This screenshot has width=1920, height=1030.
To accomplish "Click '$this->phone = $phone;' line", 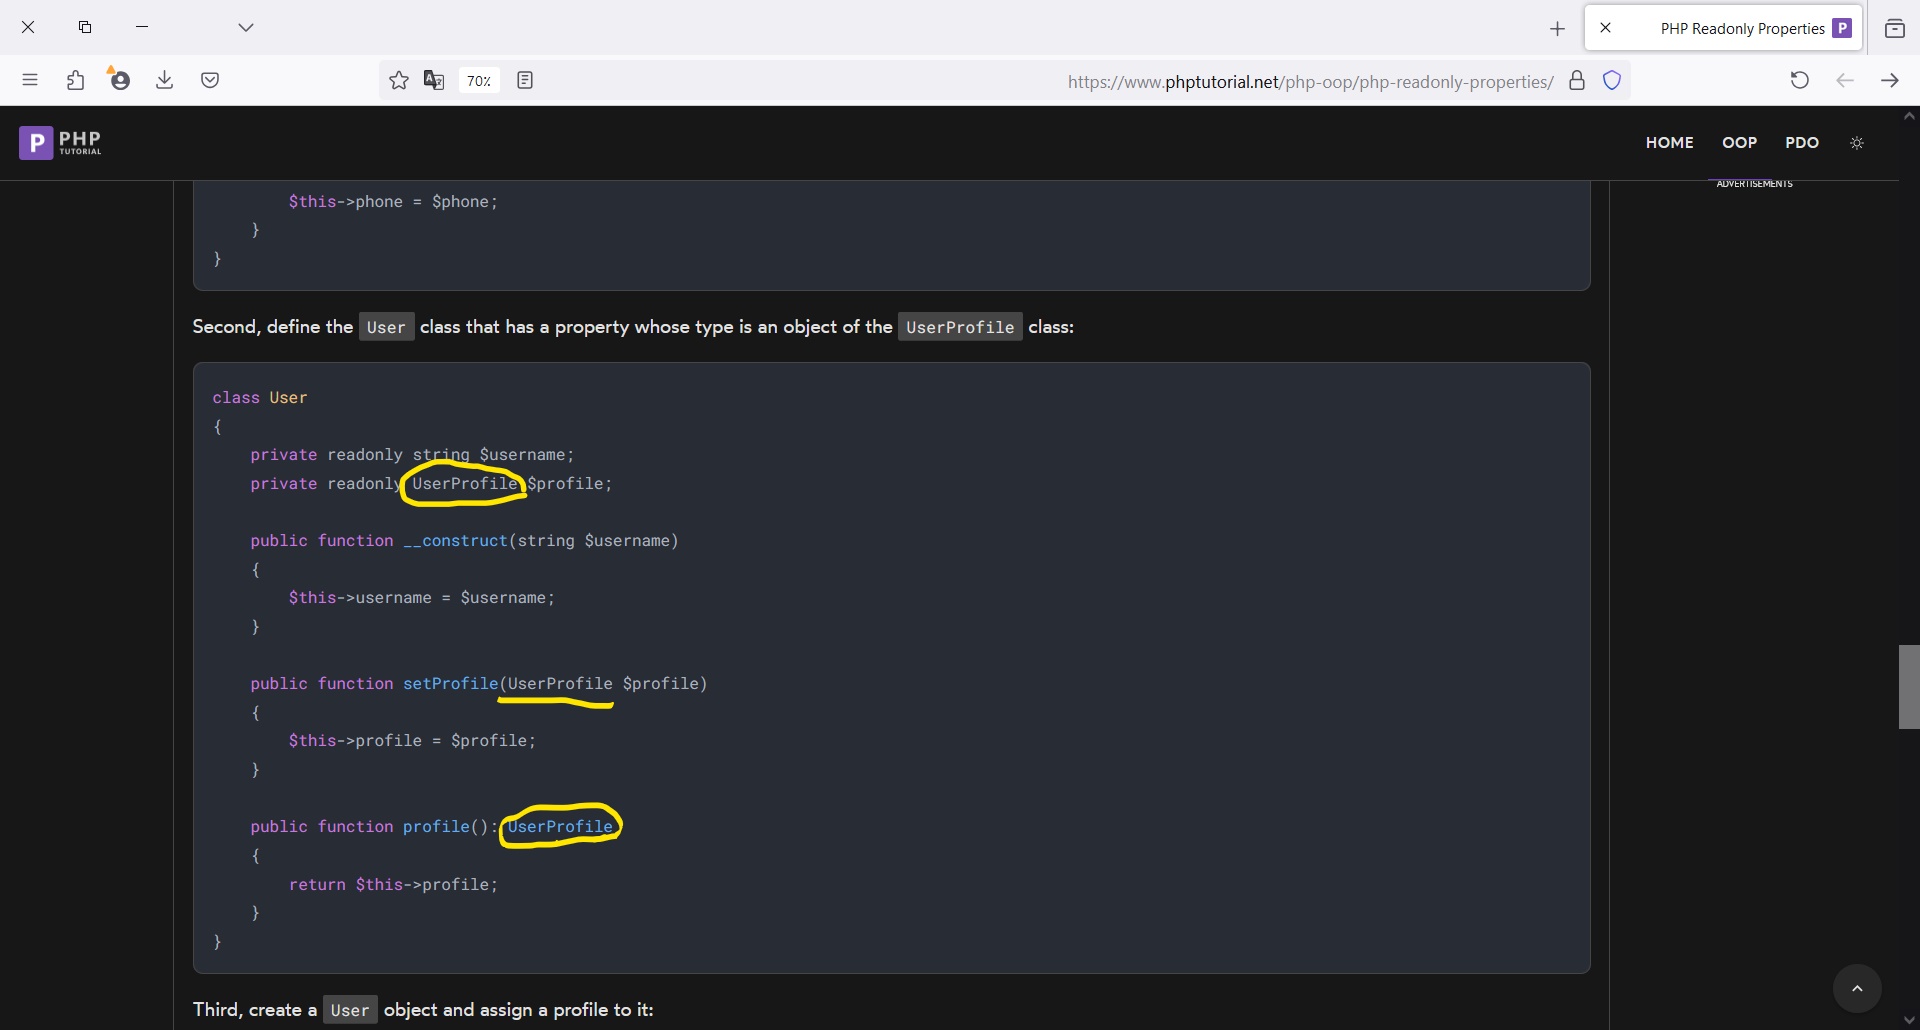I will [x=393, y=202].
